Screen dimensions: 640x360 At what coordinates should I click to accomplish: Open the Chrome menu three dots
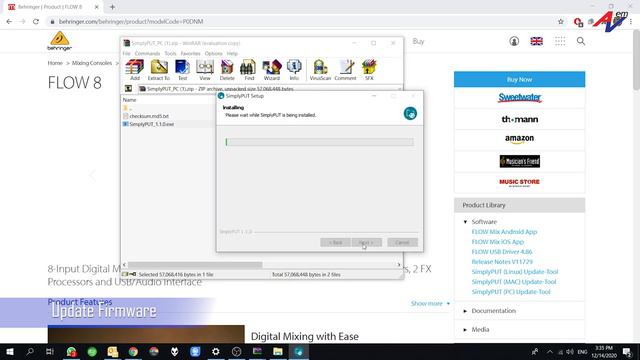631,22
